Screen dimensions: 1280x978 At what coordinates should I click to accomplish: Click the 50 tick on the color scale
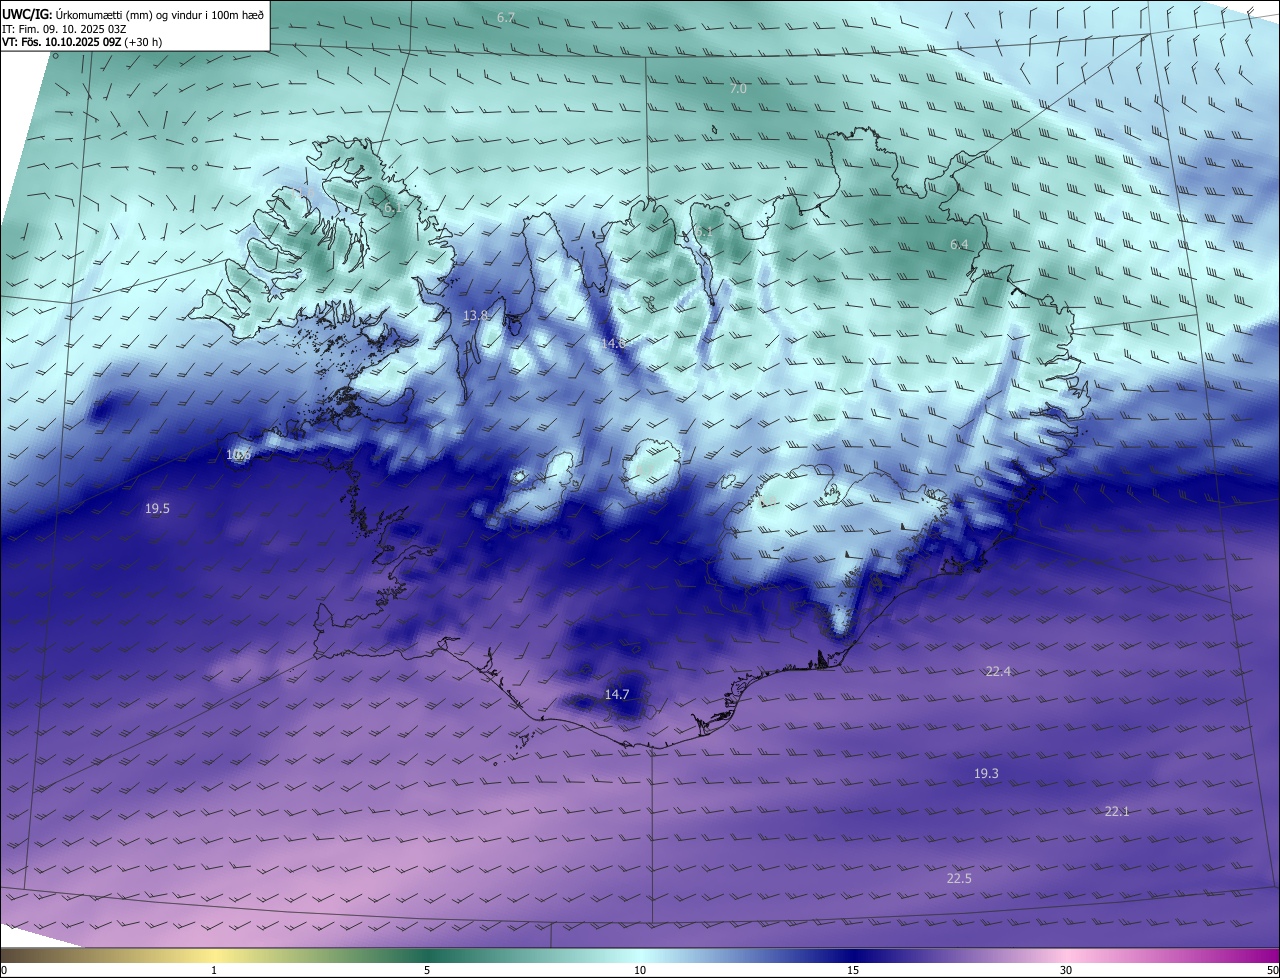coord(1272,970)
